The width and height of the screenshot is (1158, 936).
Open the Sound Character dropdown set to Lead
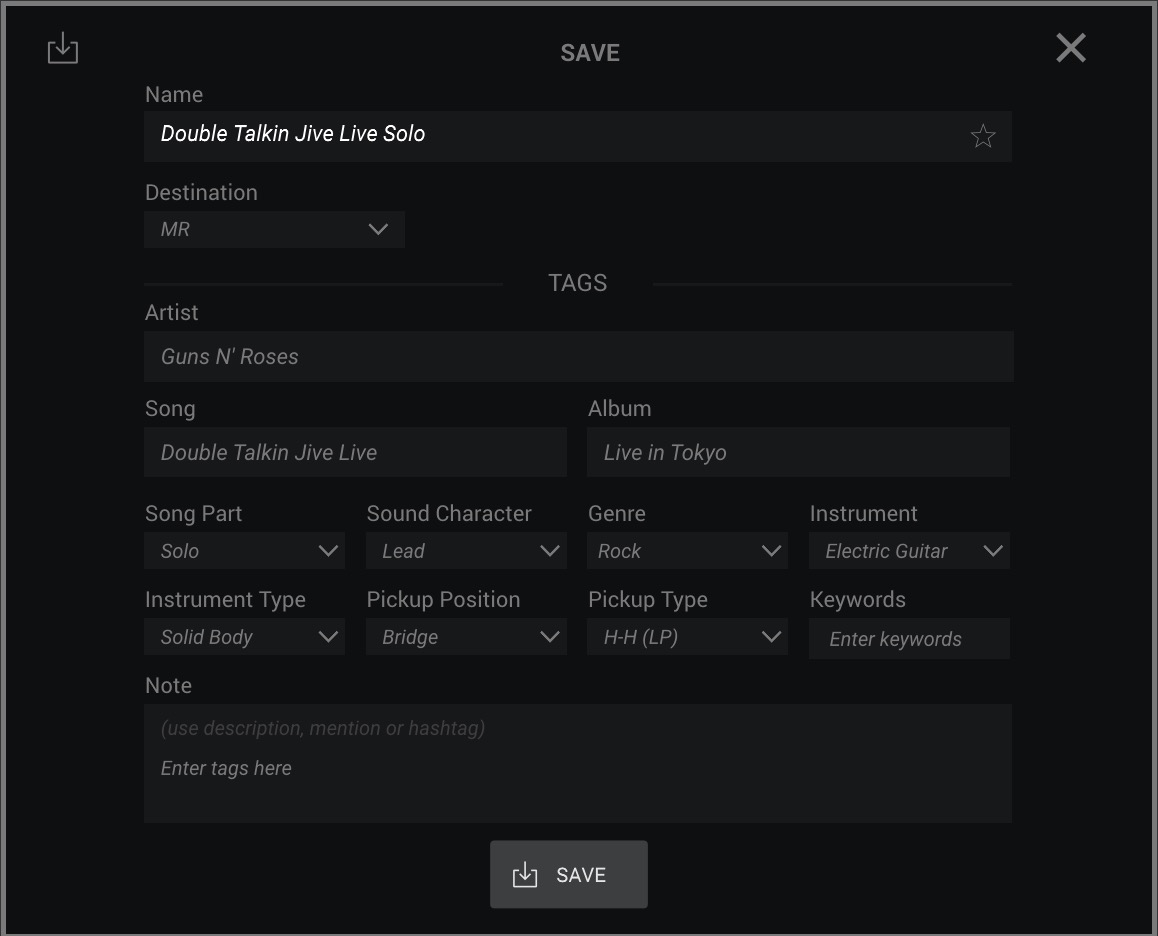(x=466, y=551)
